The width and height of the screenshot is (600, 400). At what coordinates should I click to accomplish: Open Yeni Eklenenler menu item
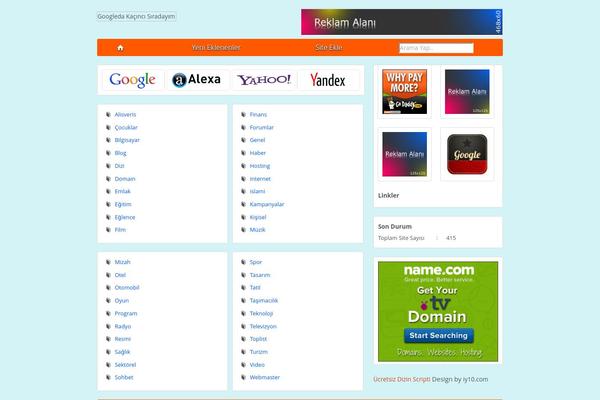tap(216, 47)
